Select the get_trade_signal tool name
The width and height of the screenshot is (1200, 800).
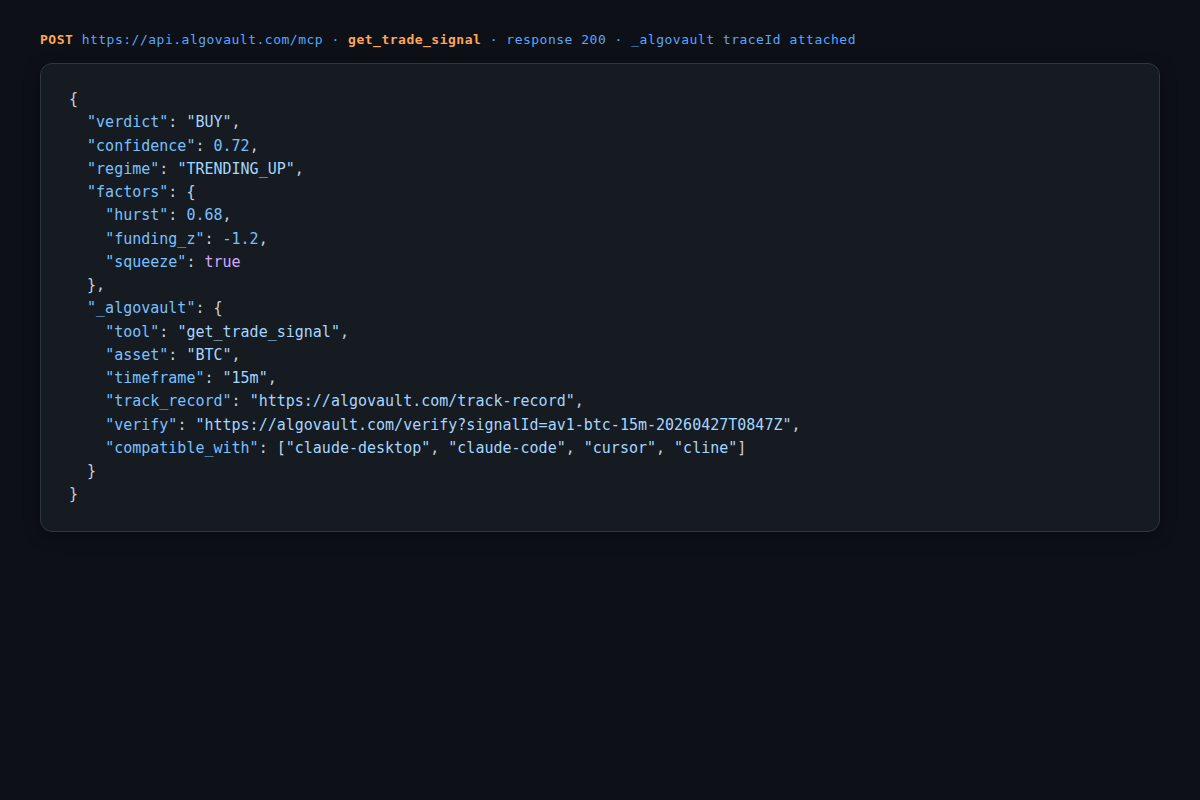414,39
